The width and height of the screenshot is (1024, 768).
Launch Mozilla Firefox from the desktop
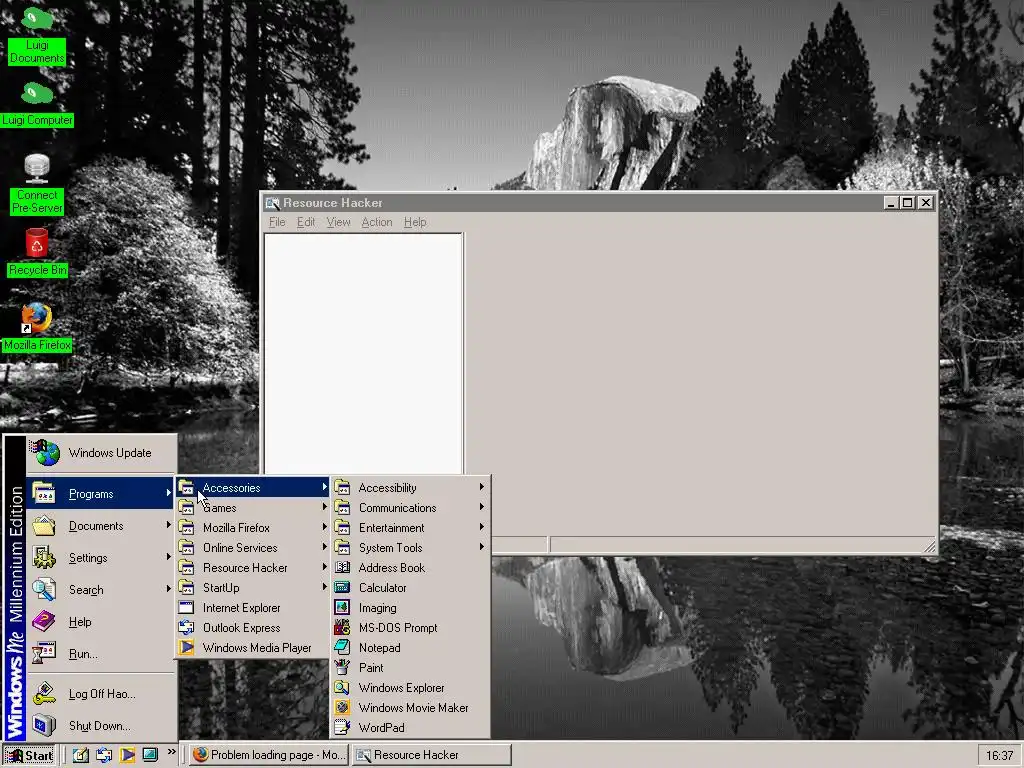pyautogui.click(x=37, y=328)
